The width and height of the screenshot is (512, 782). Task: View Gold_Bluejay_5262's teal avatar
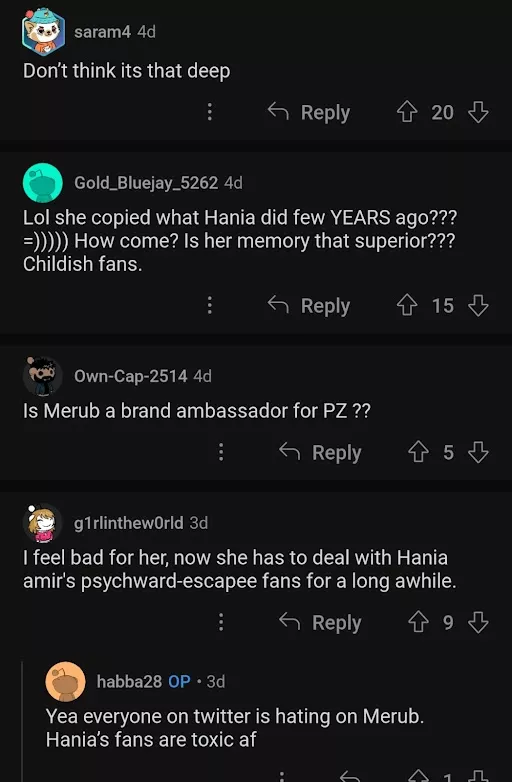point(43,183)
